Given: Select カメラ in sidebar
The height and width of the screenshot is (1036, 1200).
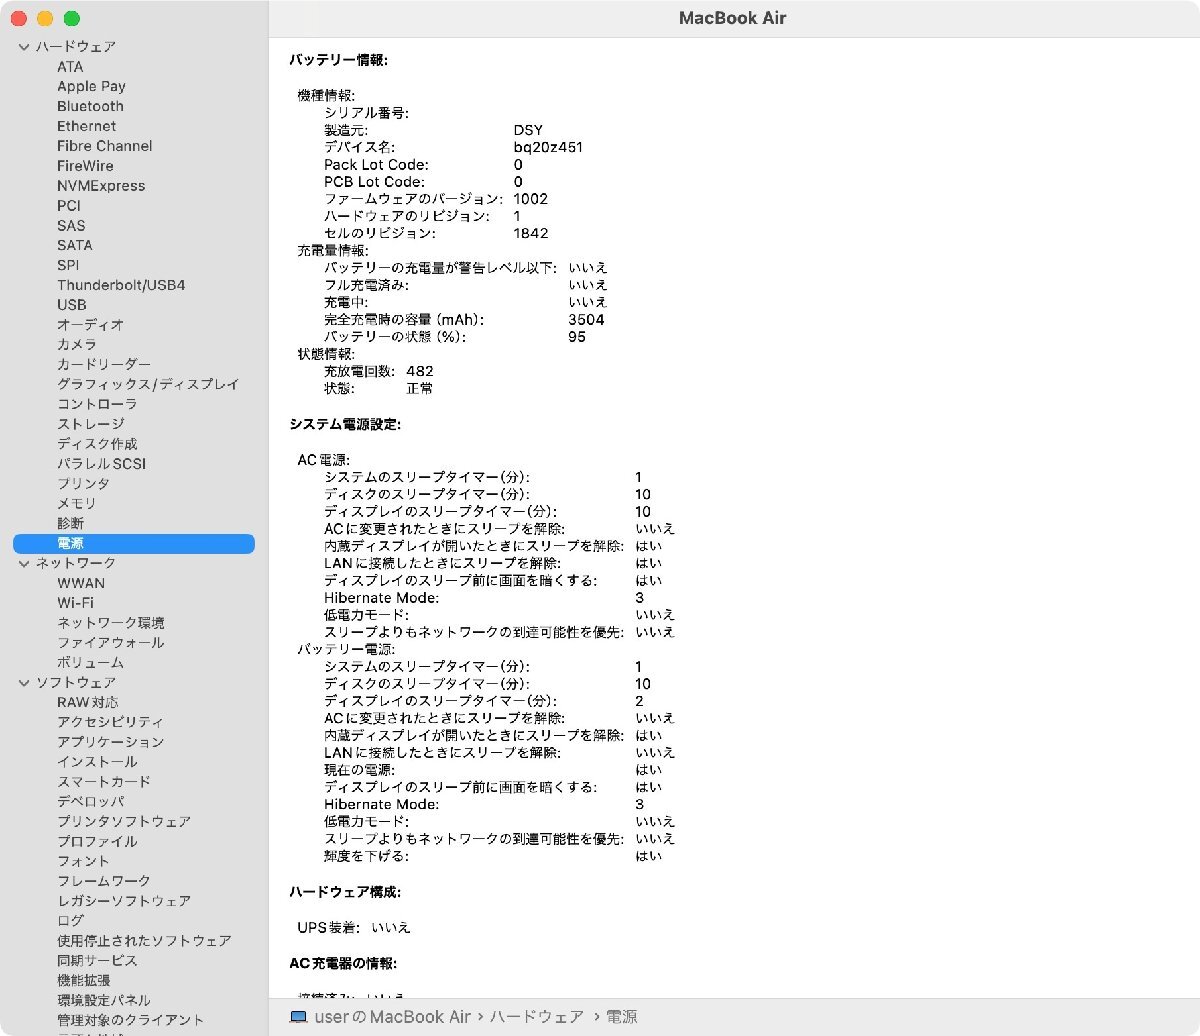Looking at the screenshot, I should [77, 345].
